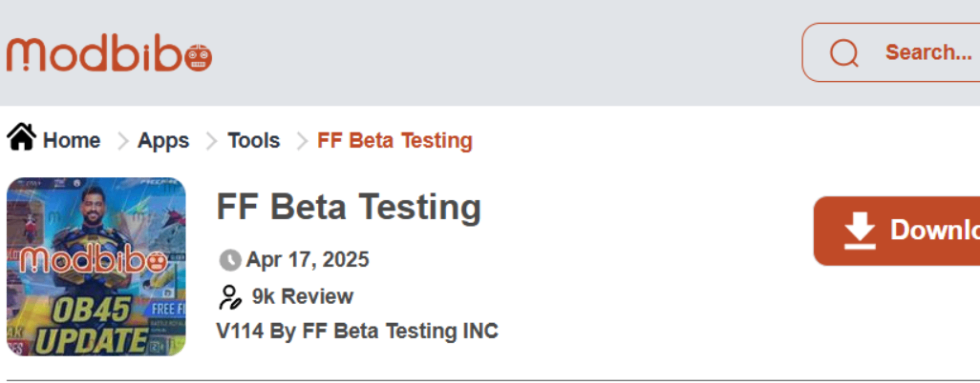Focus the Search input field
980x383 pixels.
click(891, 52)
